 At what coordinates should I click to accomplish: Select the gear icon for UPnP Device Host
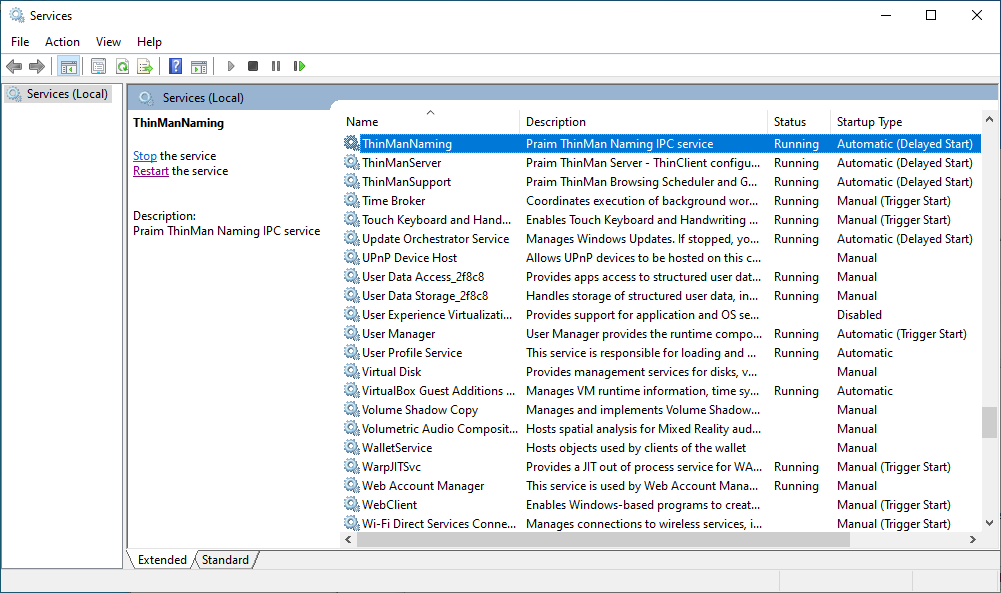pos(352,257)
